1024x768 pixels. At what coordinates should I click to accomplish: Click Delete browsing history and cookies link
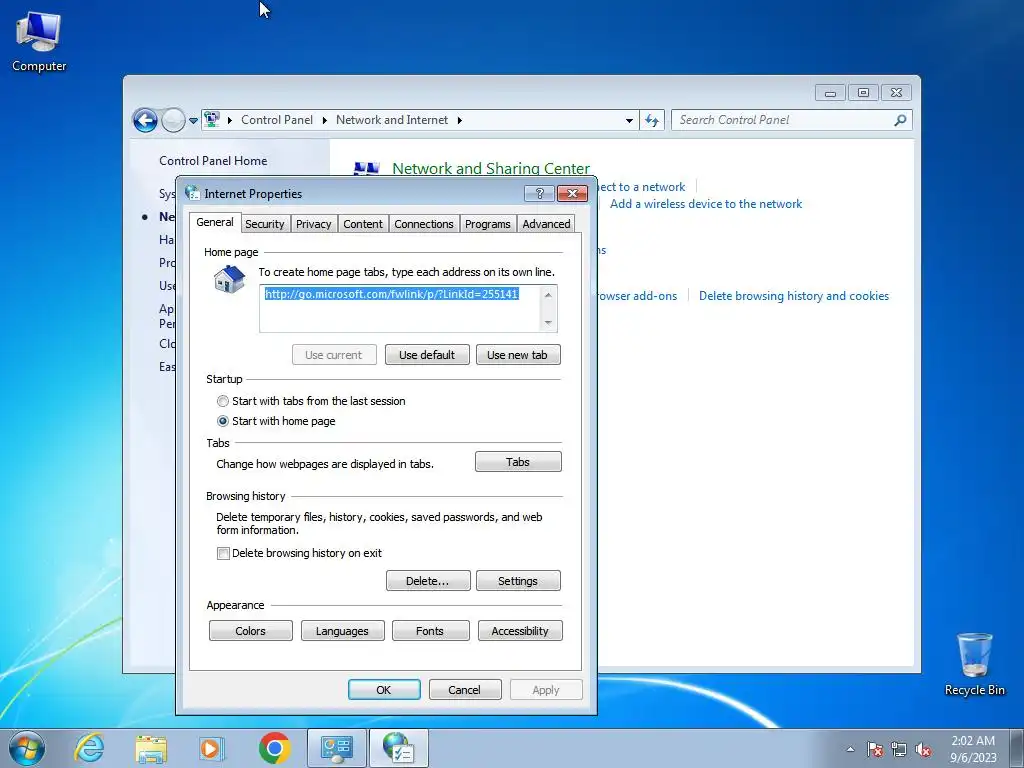(x=793, y=296)
